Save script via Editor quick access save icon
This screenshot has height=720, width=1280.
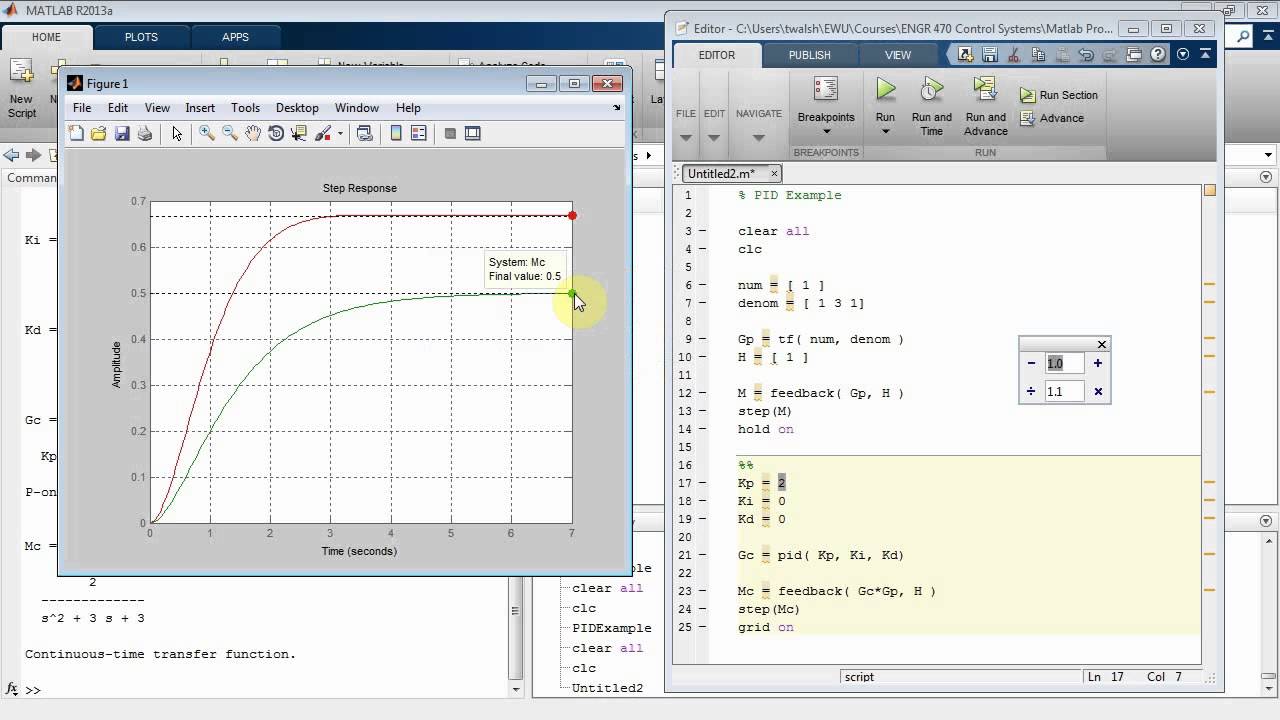pyautogui.click(x=990, y=55)
